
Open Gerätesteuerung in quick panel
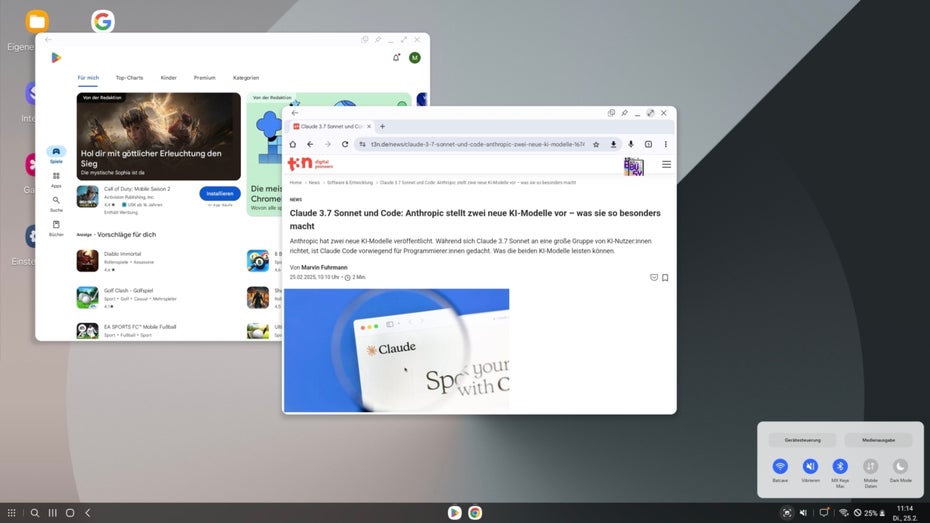[x=802, y=440]
